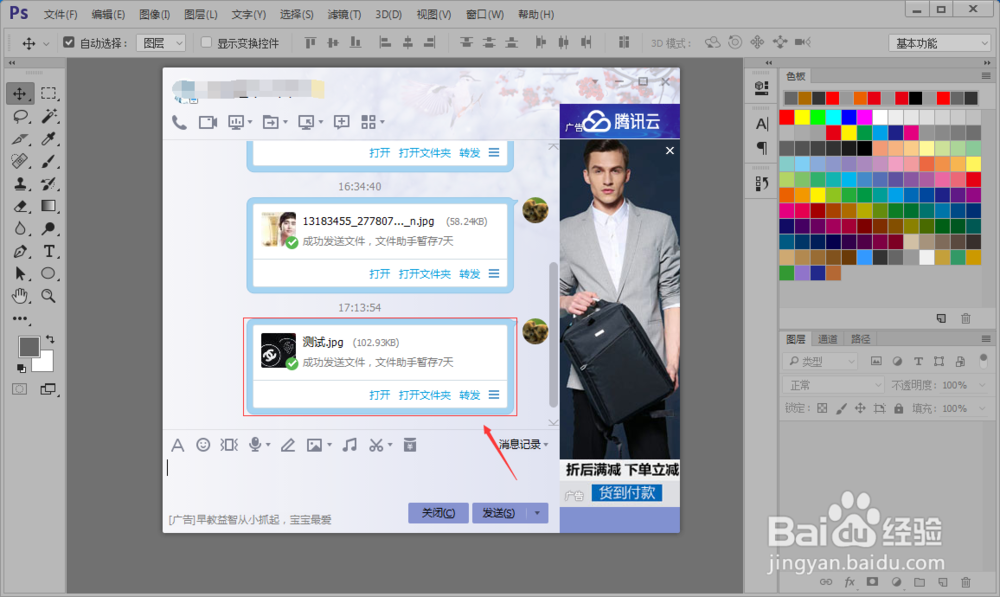
Task: Click 打开 link for 测试.jpg
Action: coord(379,395)
